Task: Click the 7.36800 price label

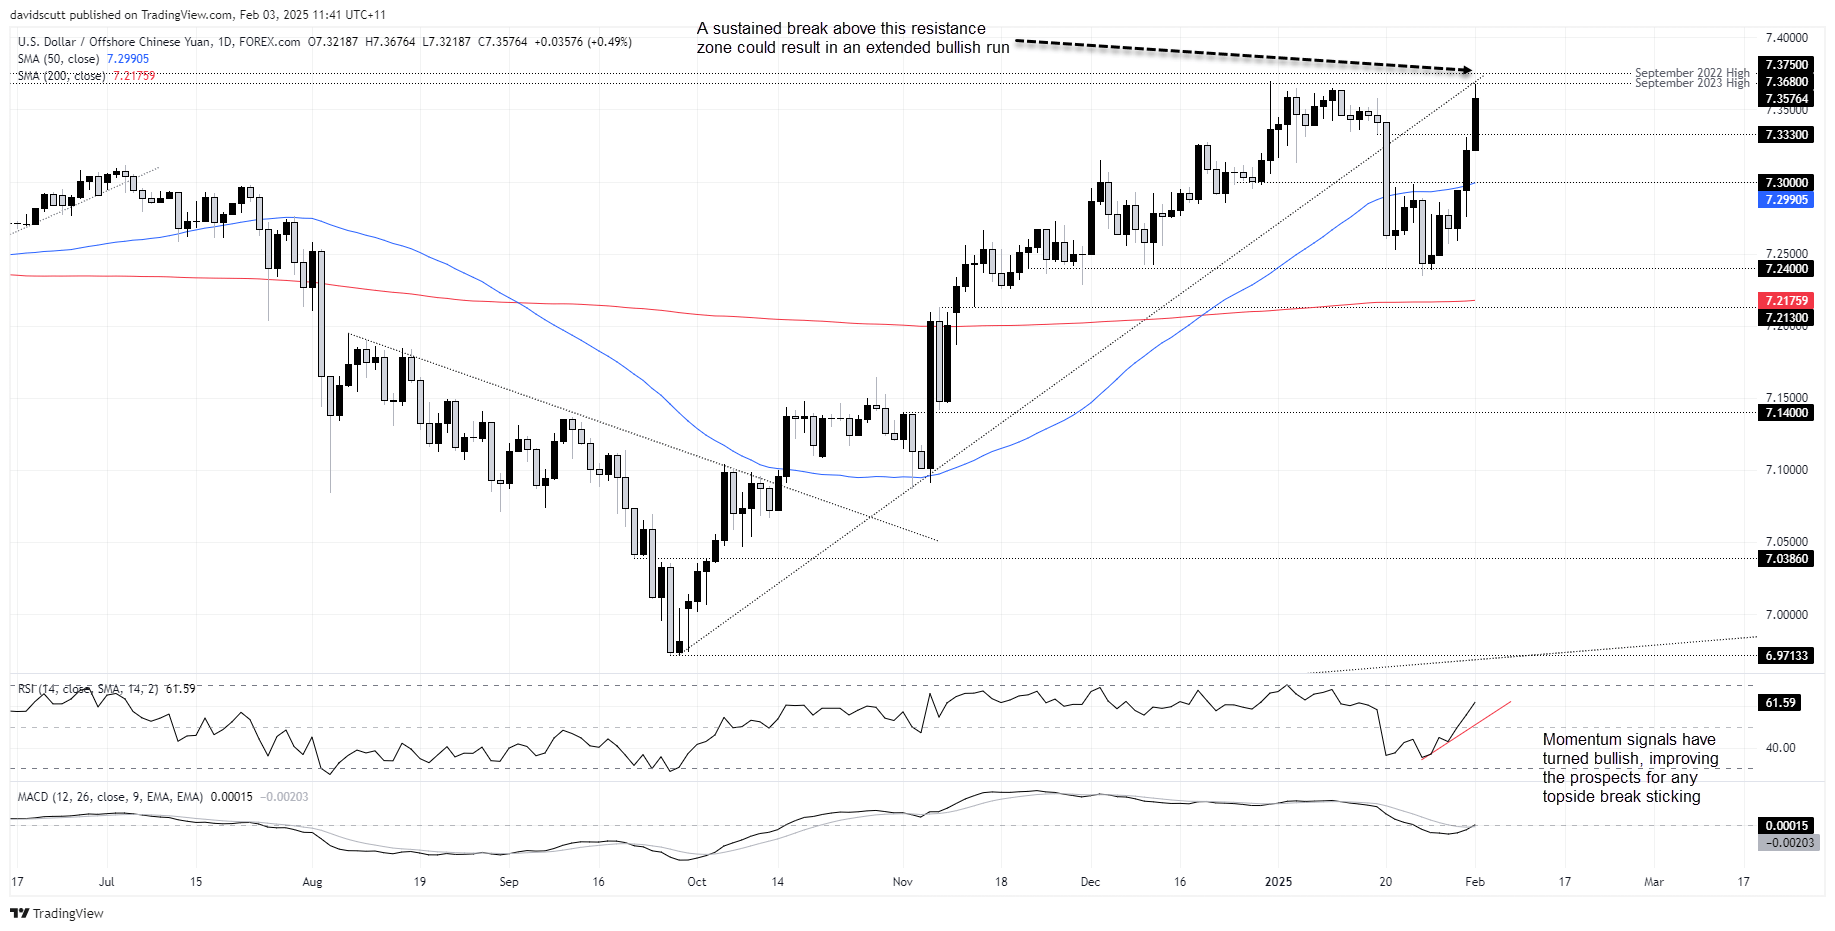Action: [x=1786, y=82]
